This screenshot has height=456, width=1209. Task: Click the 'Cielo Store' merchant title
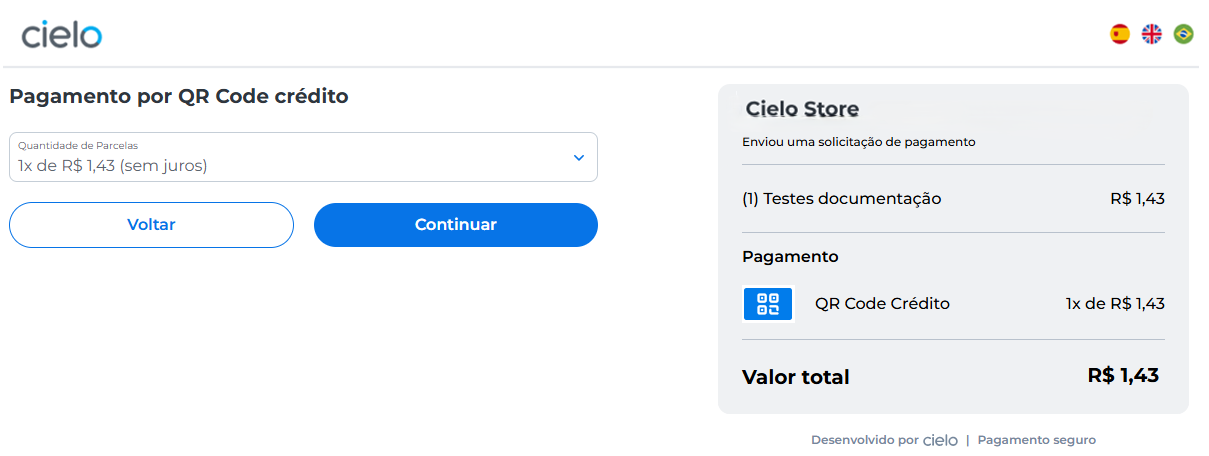802,109
